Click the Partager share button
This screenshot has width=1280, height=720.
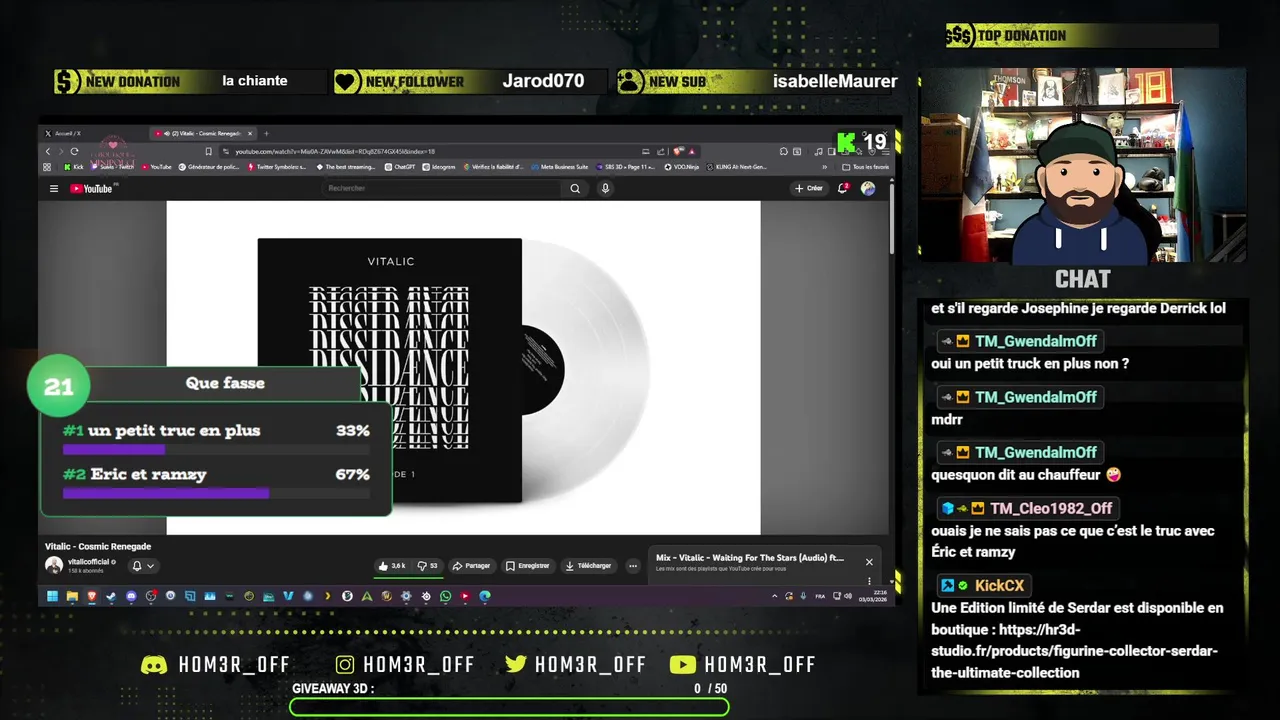471,566
